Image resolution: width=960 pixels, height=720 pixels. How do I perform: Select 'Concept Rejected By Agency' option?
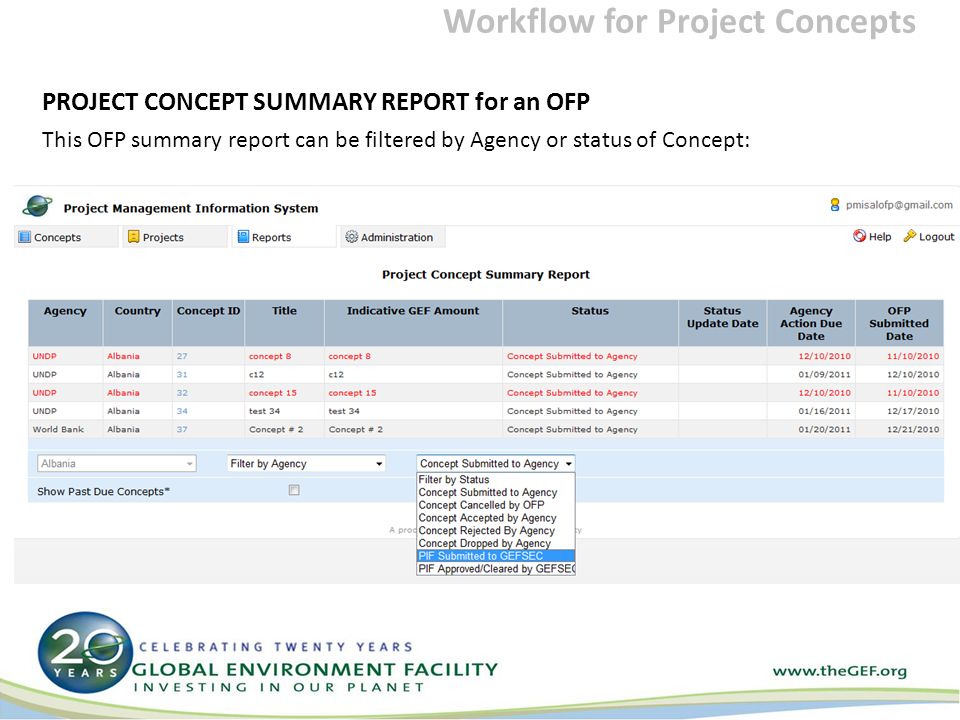(496, 531)
